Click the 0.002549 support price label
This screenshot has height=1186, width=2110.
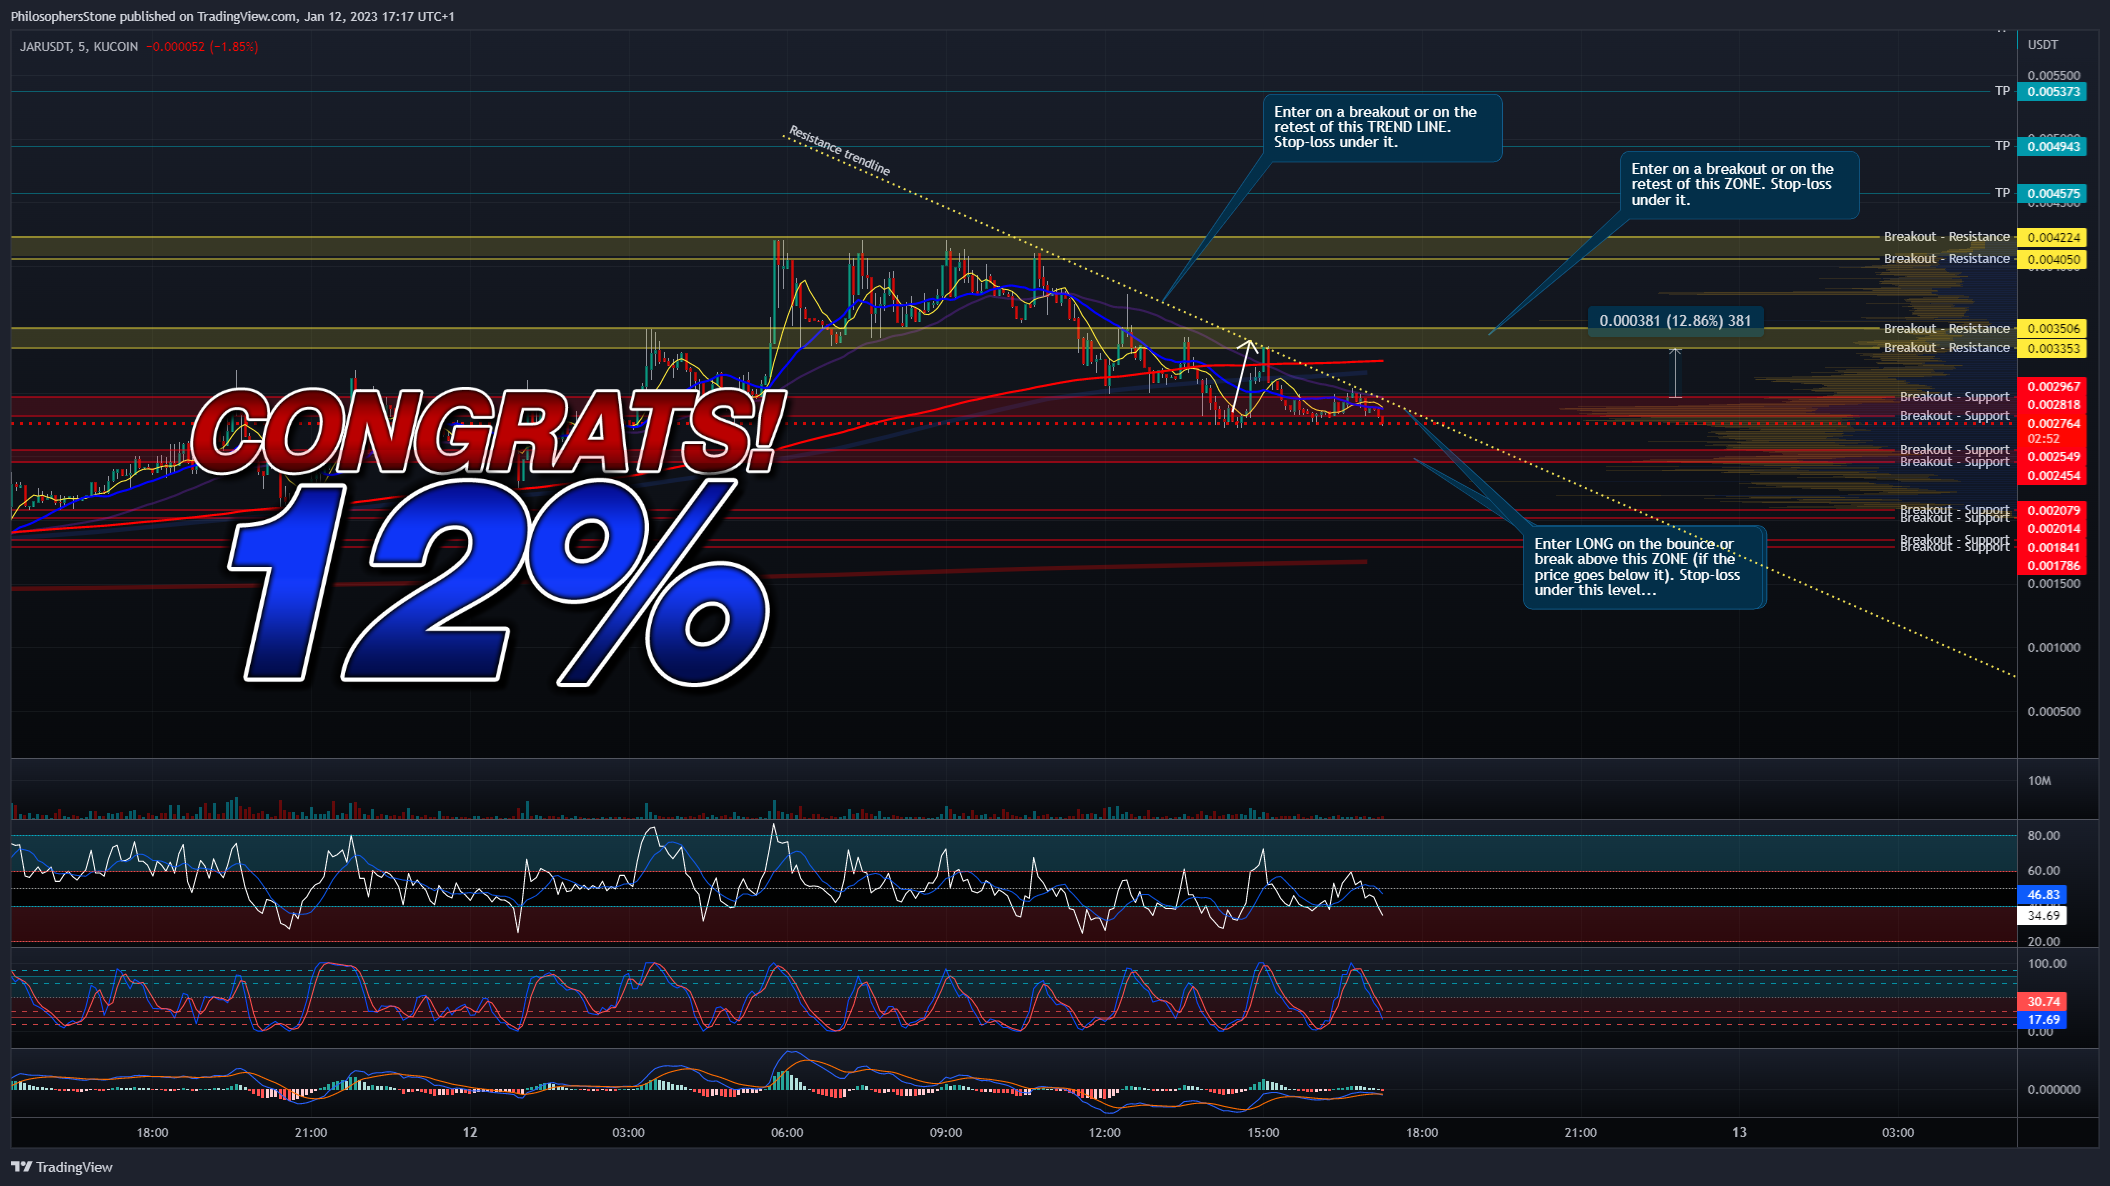coord(2052,457)
